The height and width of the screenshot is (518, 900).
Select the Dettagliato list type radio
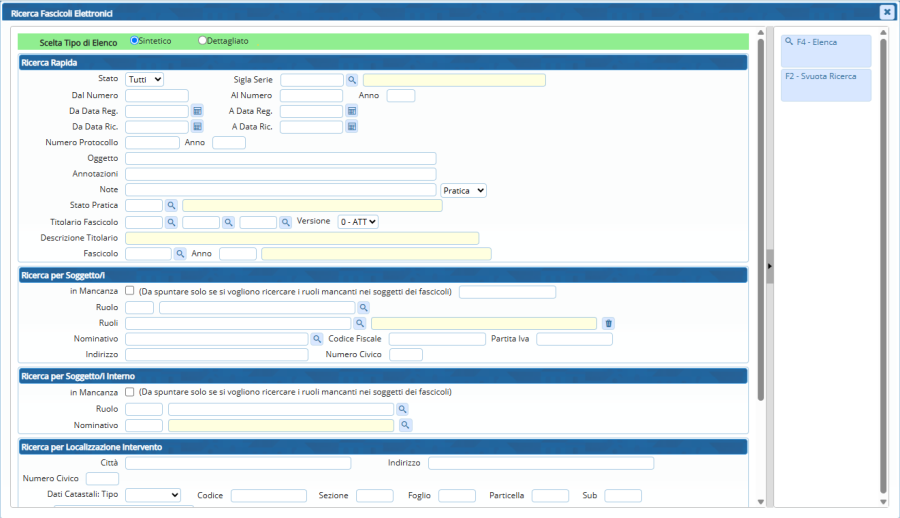203,40
